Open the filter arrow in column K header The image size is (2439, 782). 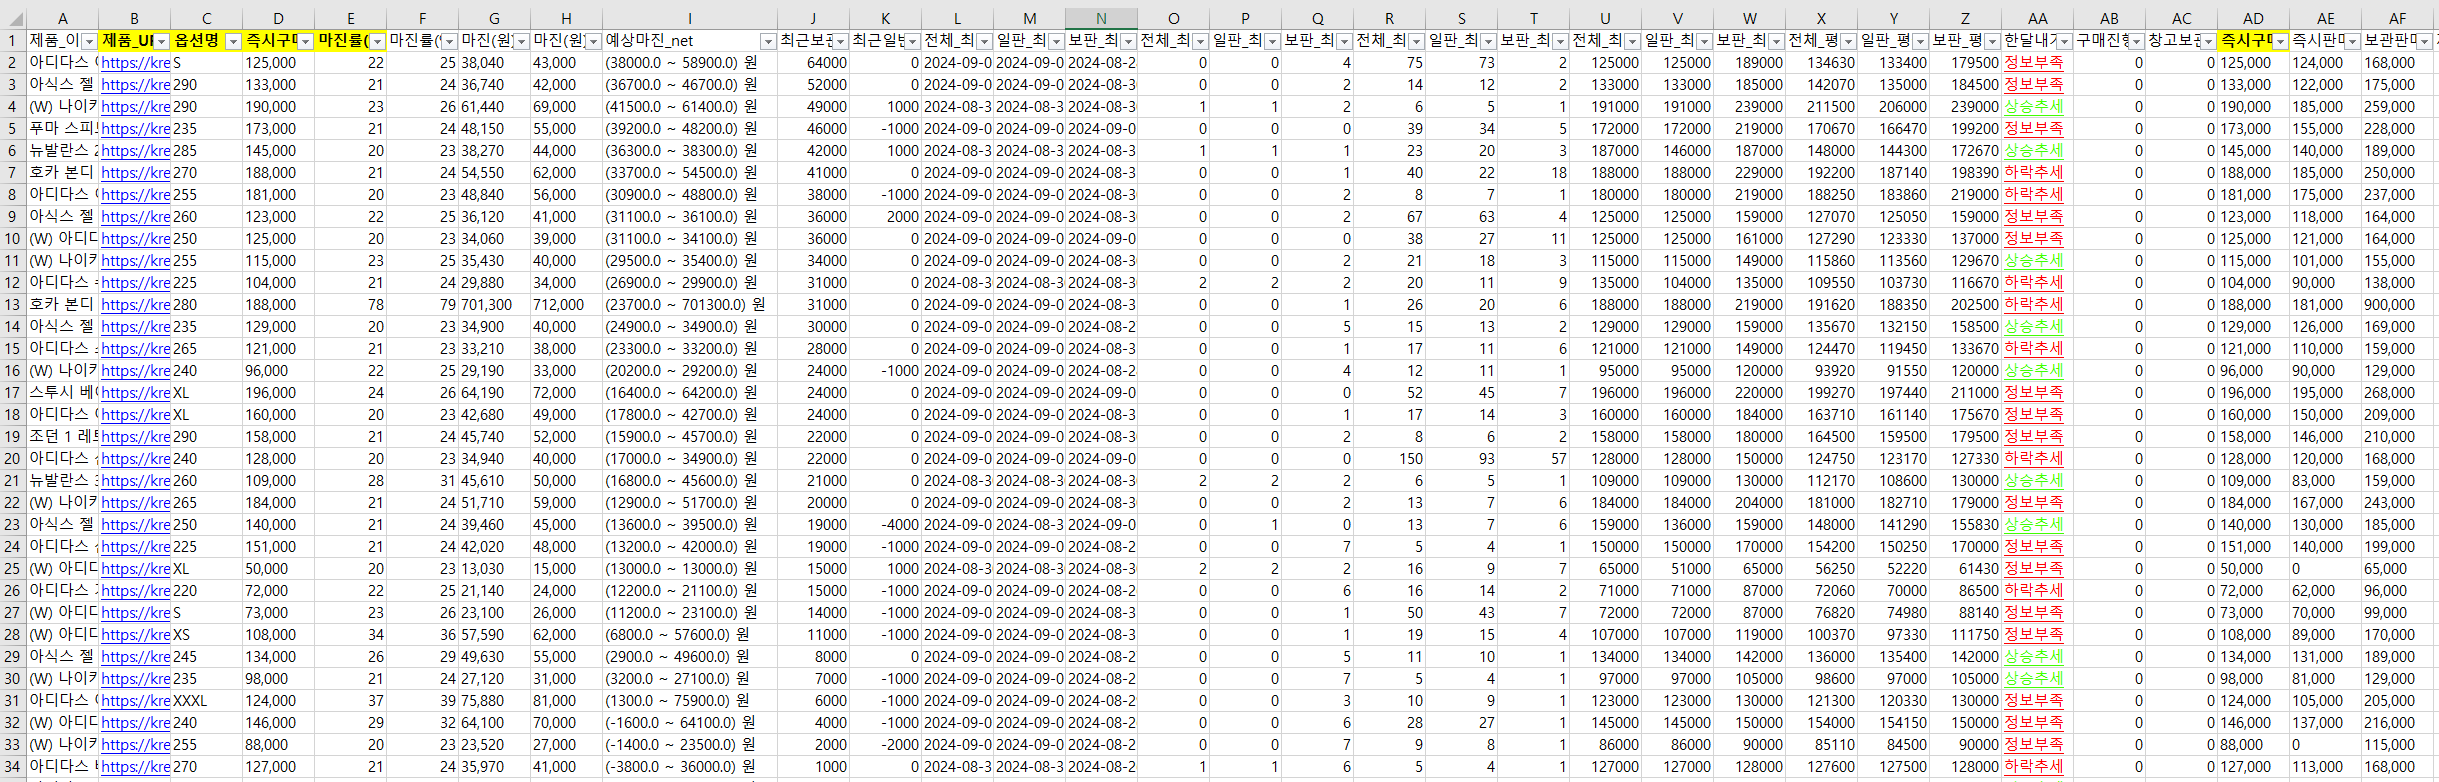912,41
